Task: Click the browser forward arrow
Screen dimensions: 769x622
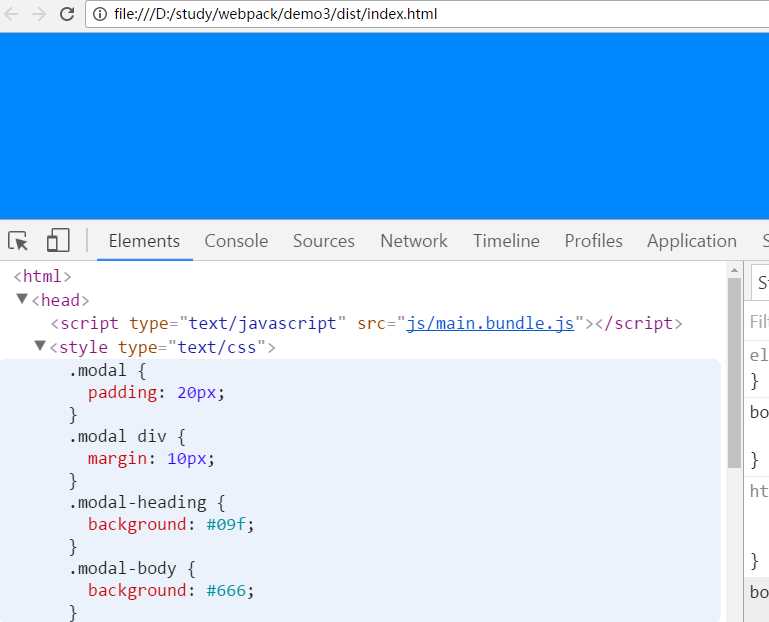Action: [x=39, y=14]
